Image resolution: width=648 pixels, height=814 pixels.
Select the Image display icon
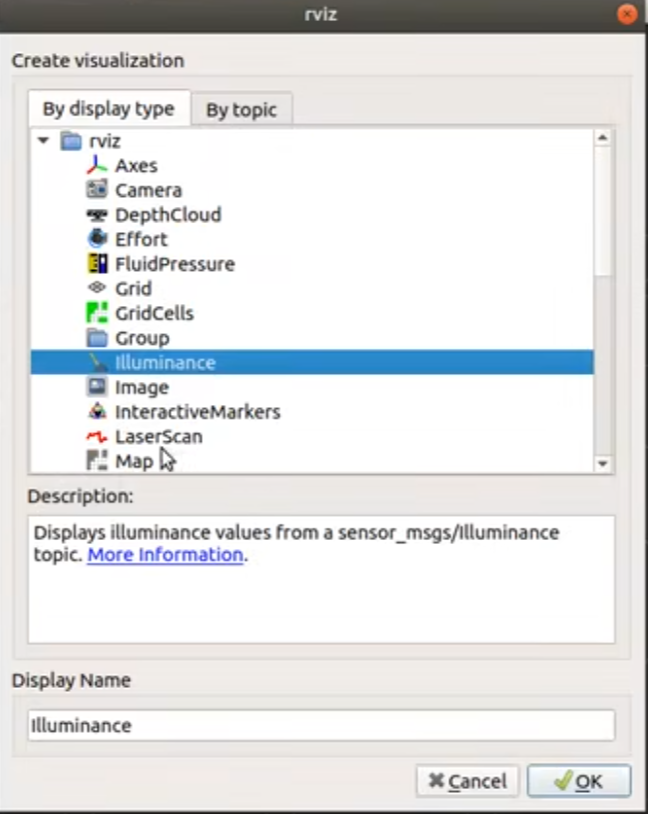coord(97,387)
